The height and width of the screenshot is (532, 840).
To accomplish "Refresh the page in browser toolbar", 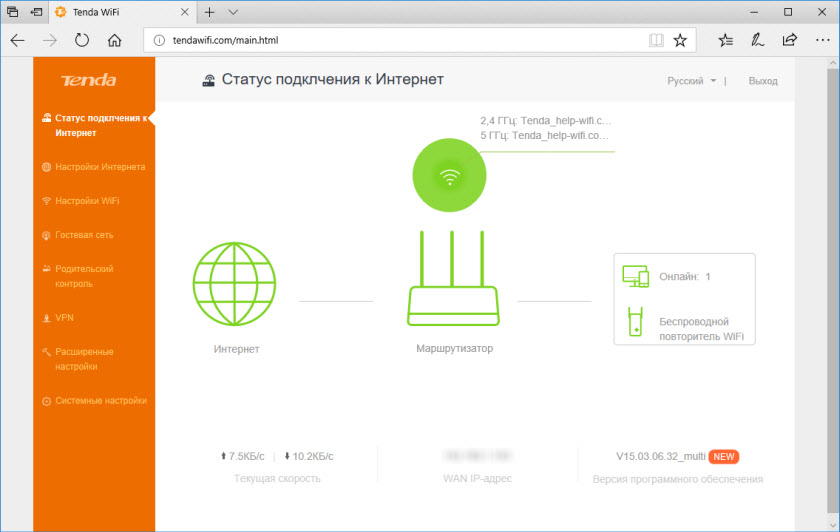I will pos(82,40).
